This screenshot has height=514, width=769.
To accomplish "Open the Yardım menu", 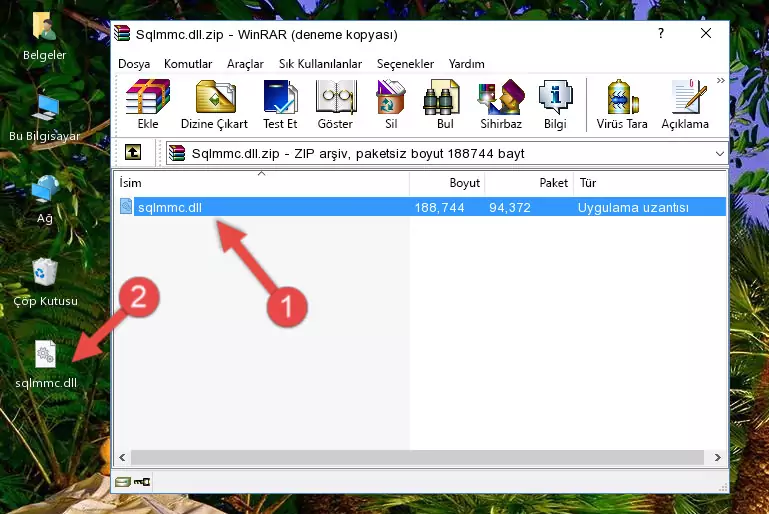I will coord(466,64).
